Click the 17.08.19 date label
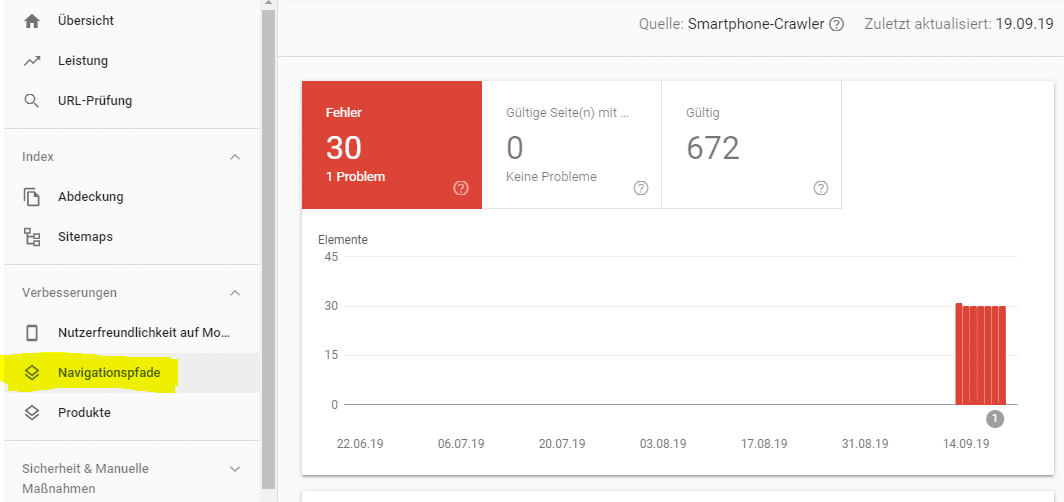 (x=764, y=444)
